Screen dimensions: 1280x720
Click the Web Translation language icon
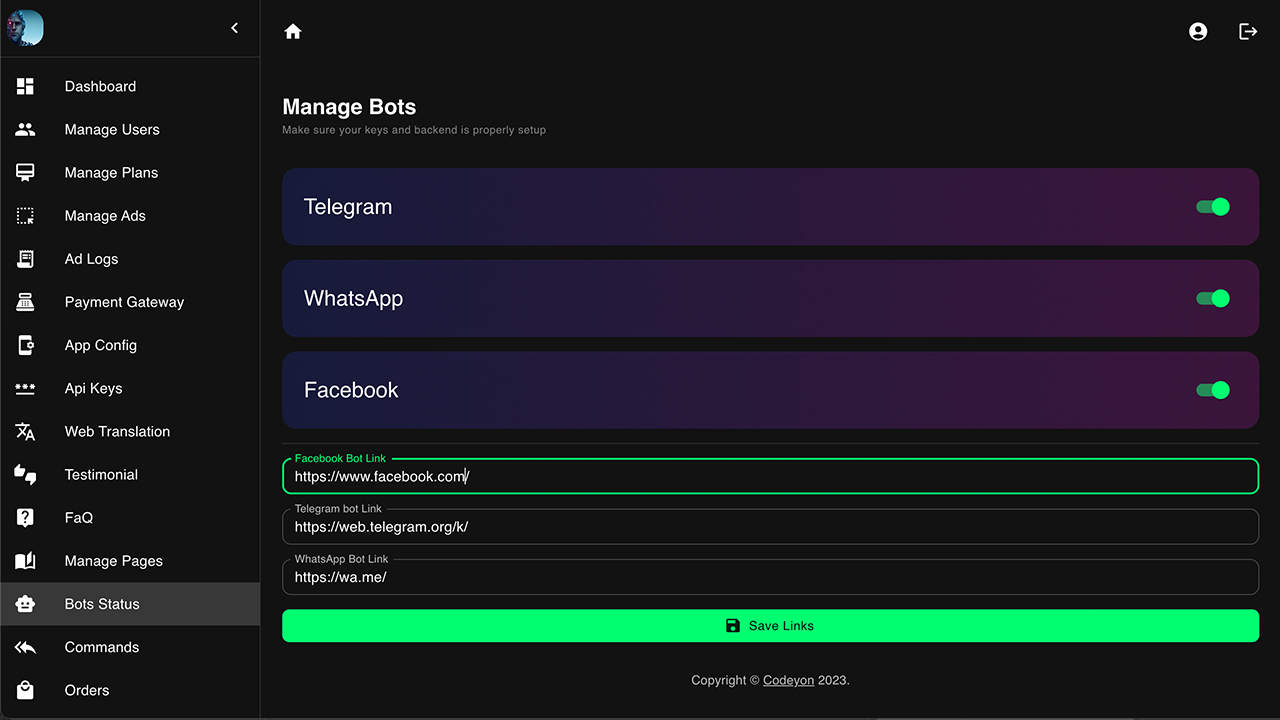(x=25, y=431)
